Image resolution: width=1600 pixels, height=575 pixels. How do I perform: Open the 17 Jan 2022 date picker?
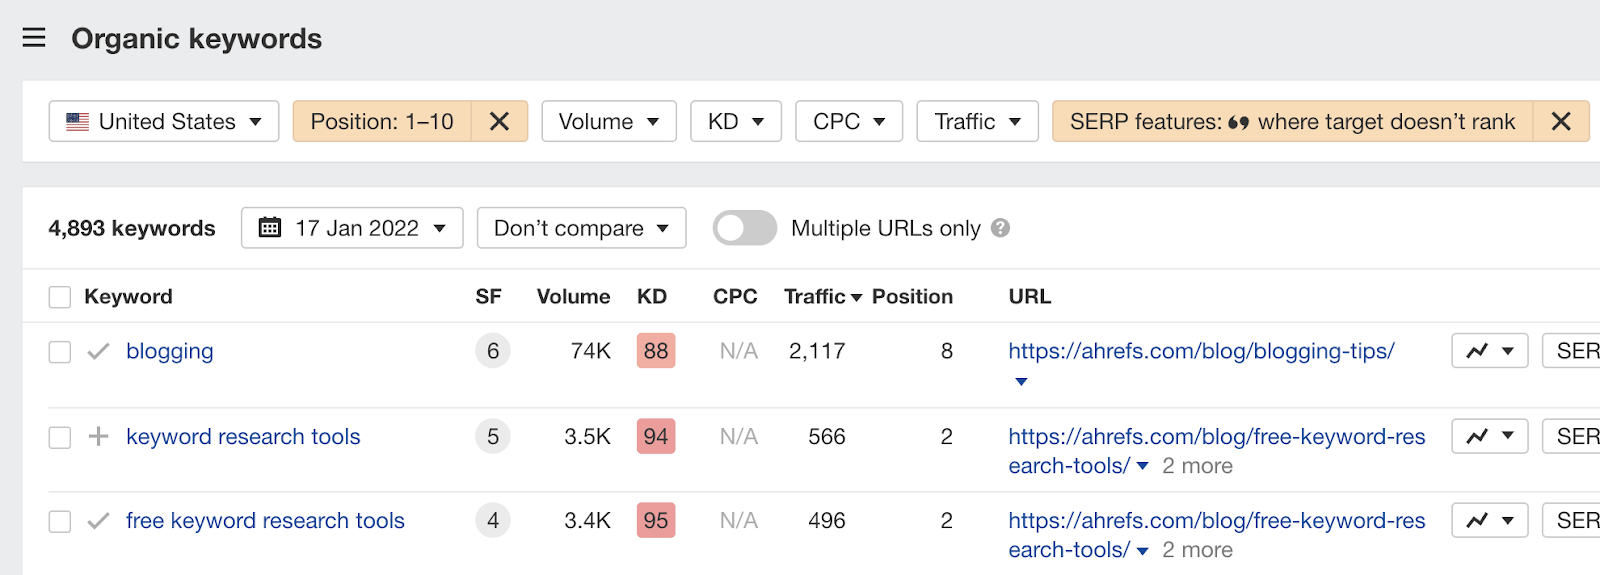pos(352,228)
